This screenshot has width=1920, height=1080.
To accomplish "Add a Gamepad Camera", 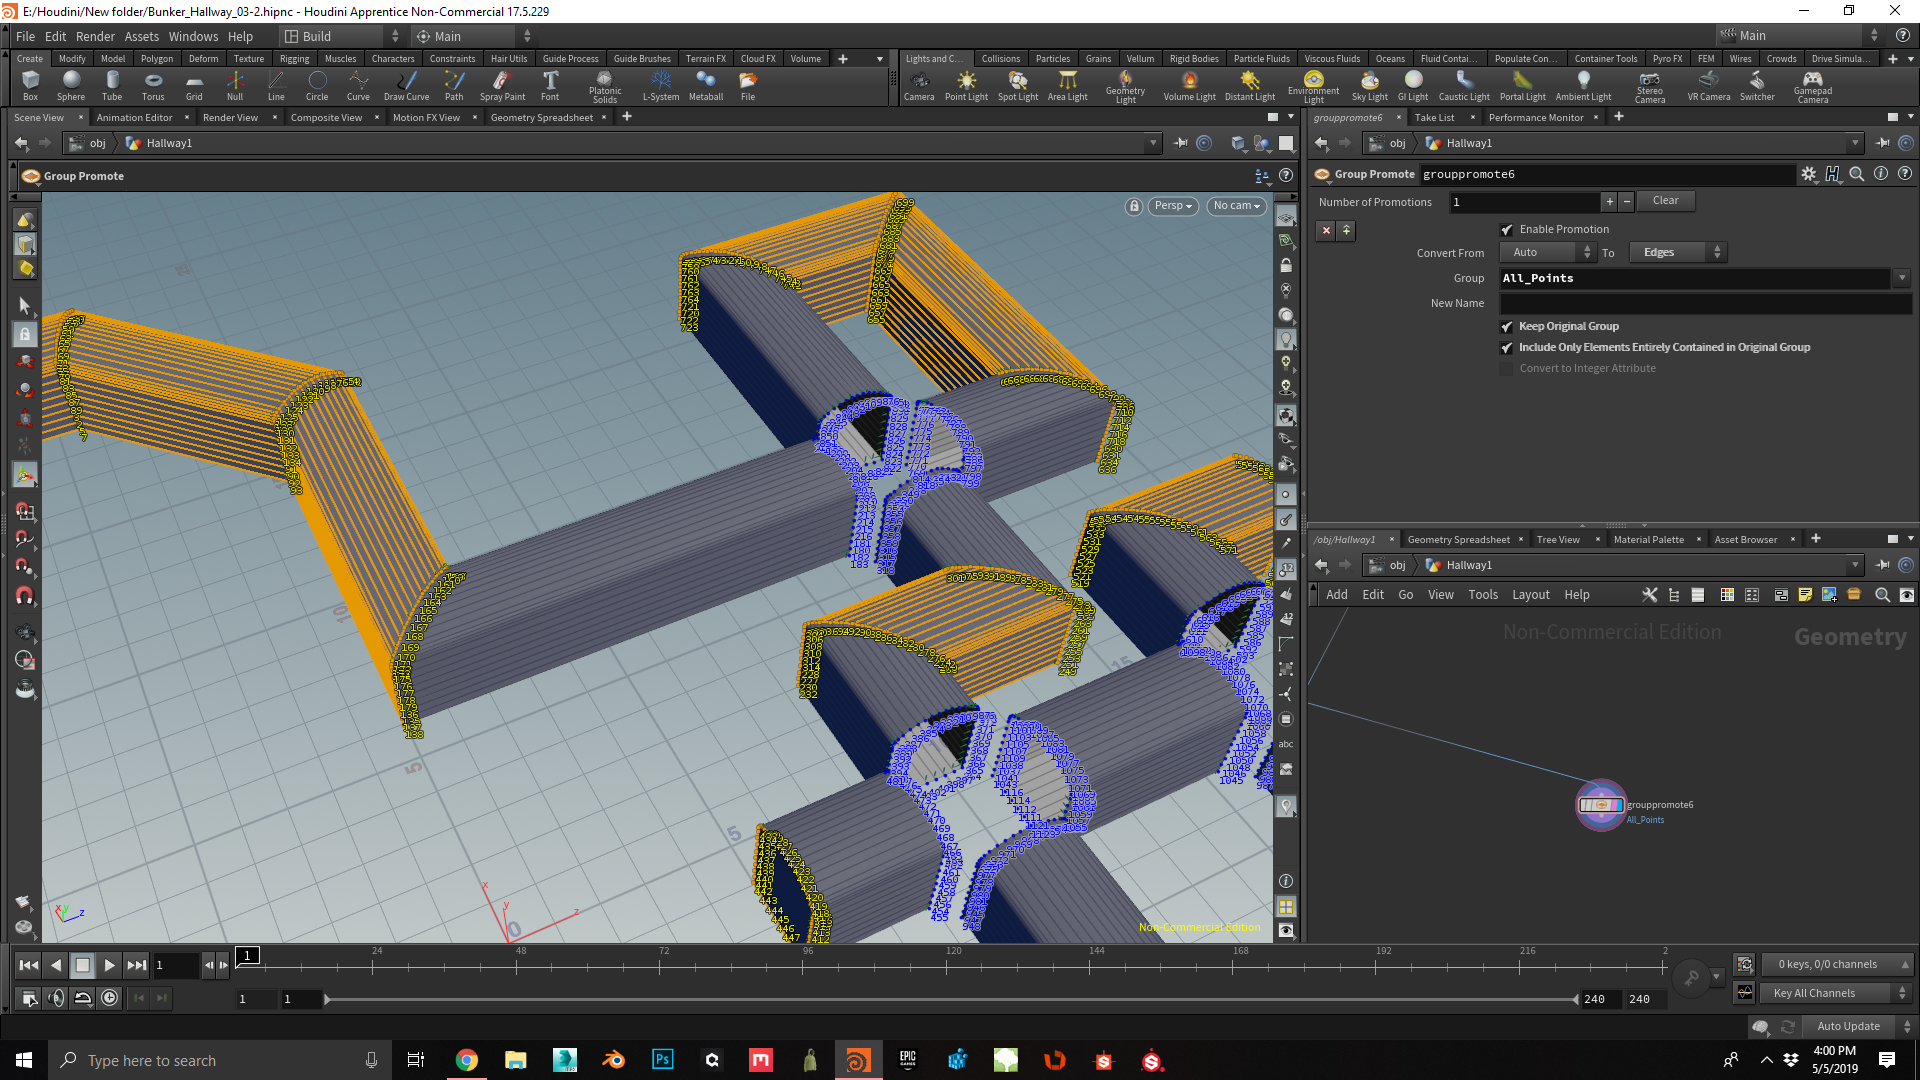I will tap(1813, 86).
